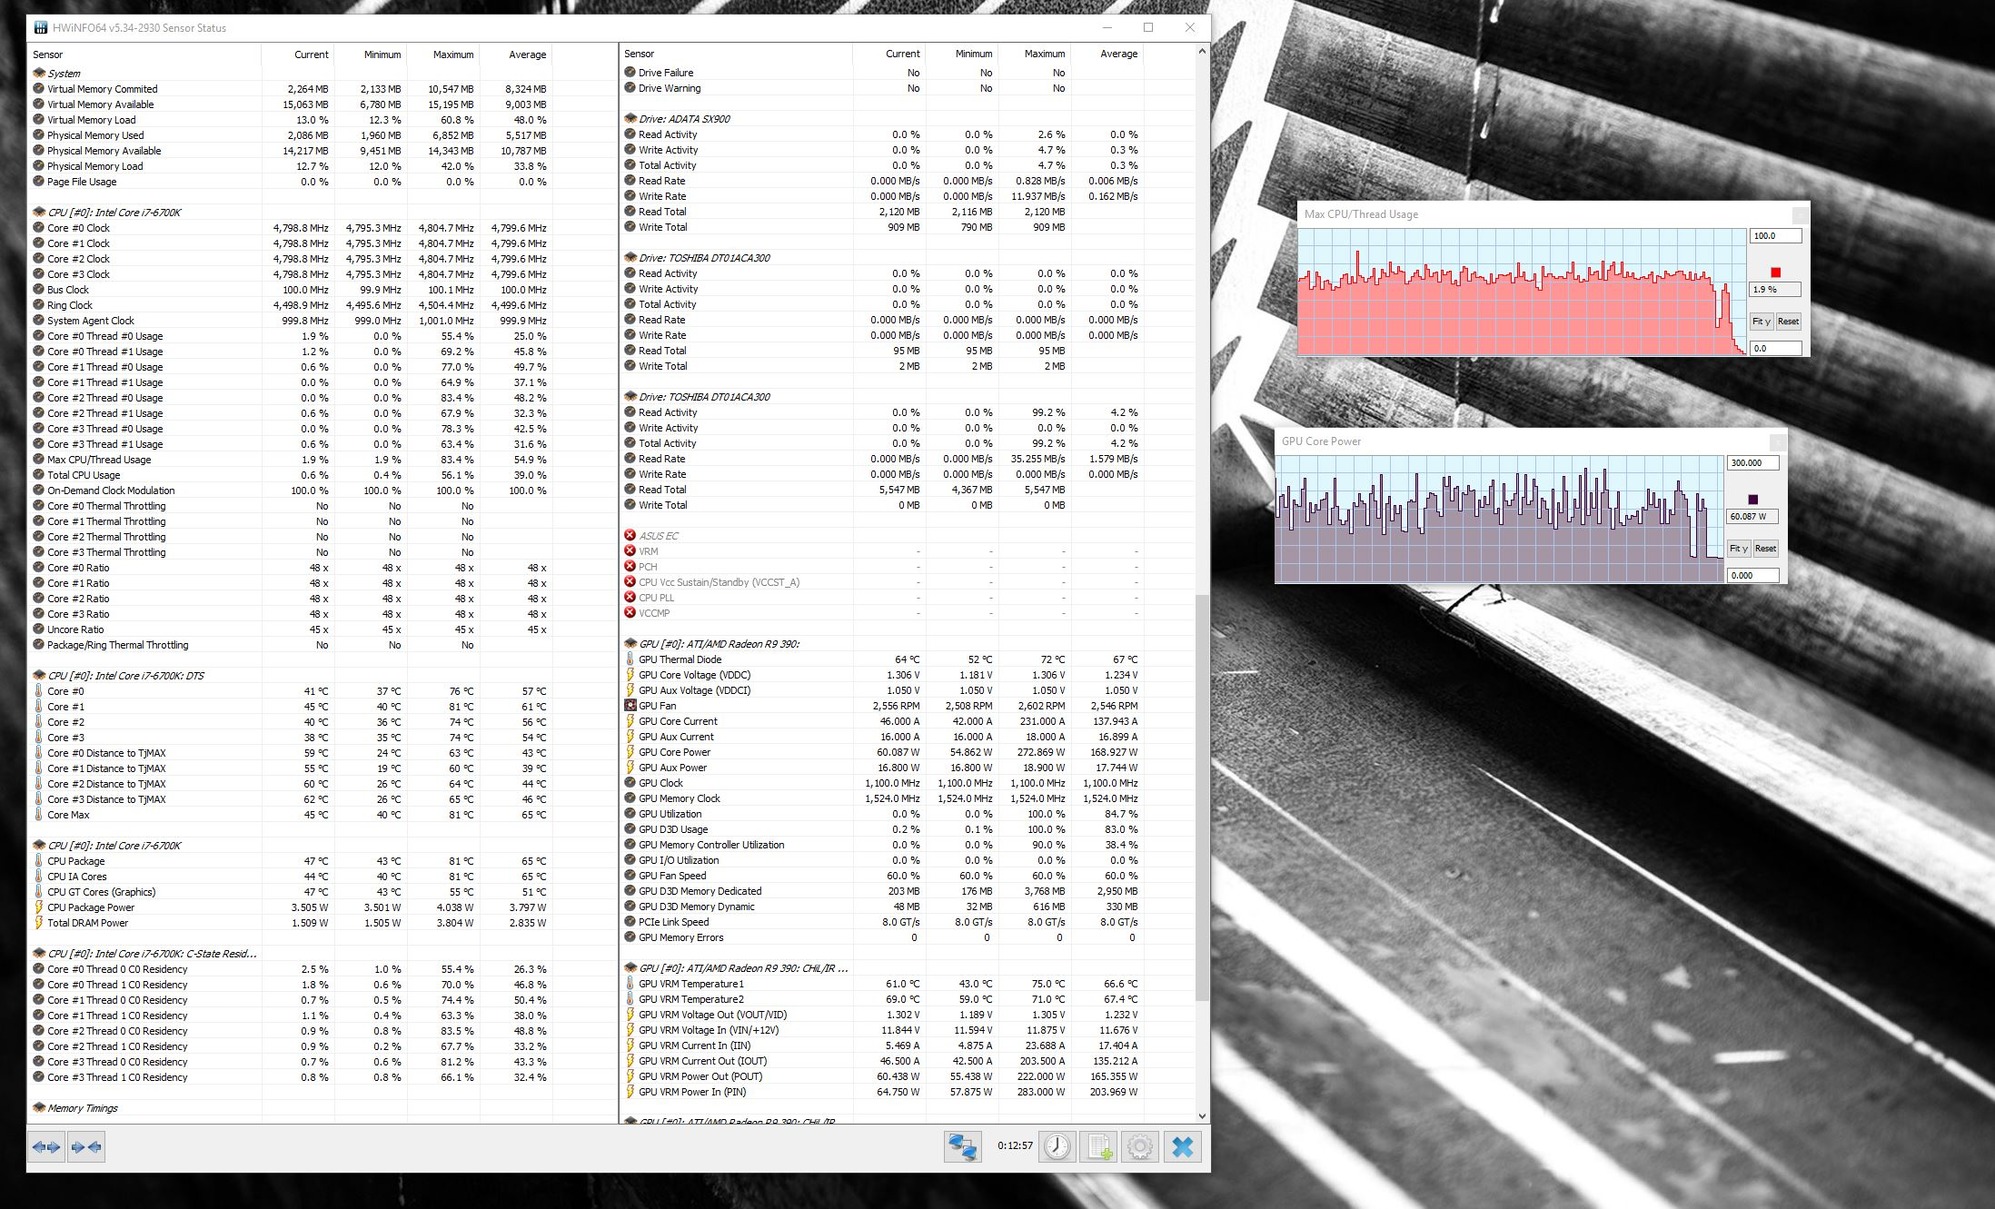Close the Max CPU/Thread Usage graph window
Image resolution: width=1995 pixels, height=1209 pixels.
pos(1800,214)
